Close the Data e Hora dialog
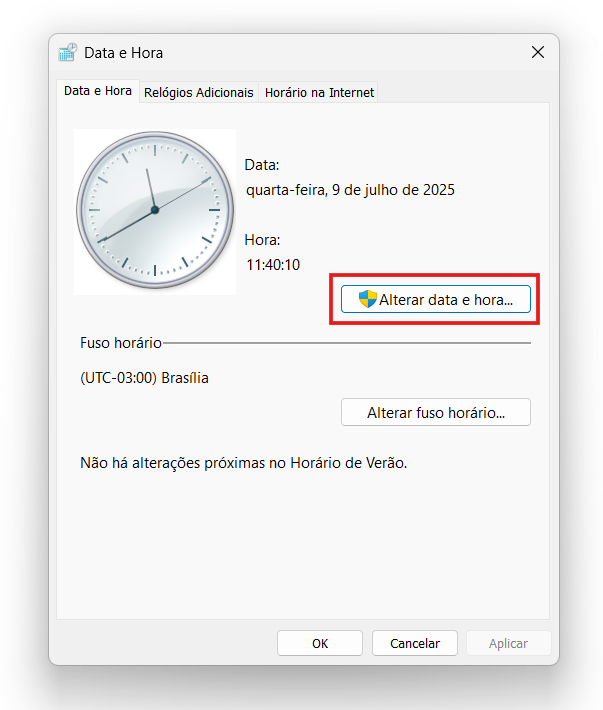Image resolution: width=603 pixels, height=710 pixels. point(538,52)
